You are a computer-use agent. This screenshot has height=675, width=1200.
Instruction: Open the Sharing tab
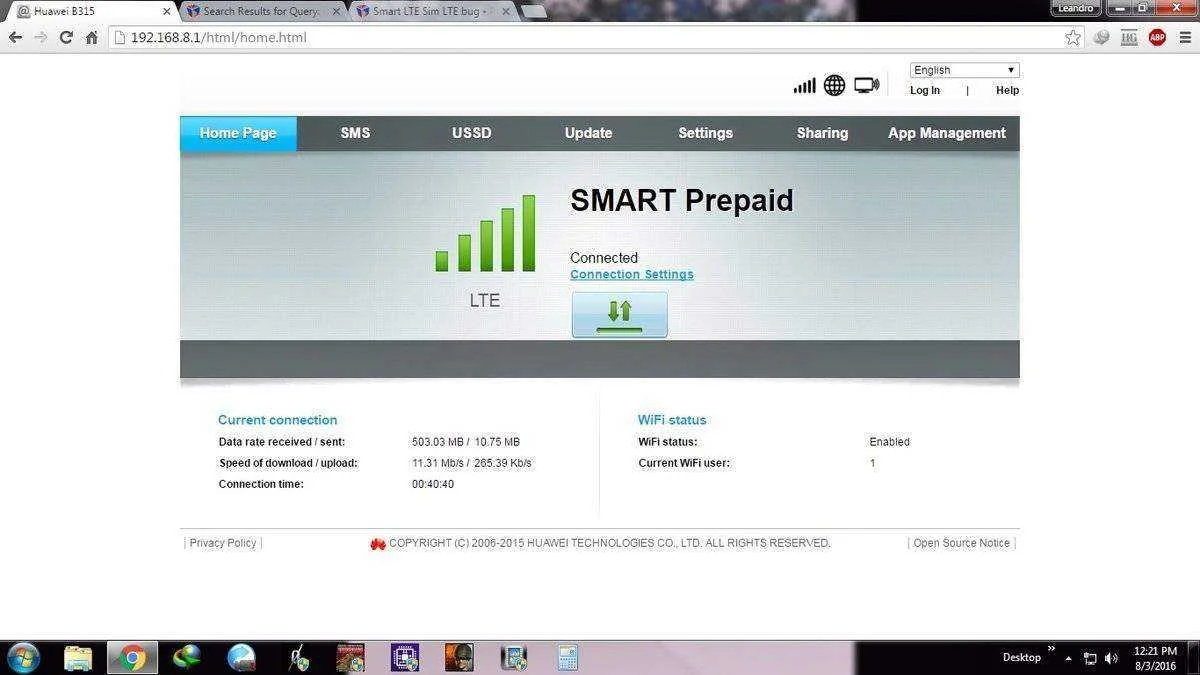click(x=822, y=133)
